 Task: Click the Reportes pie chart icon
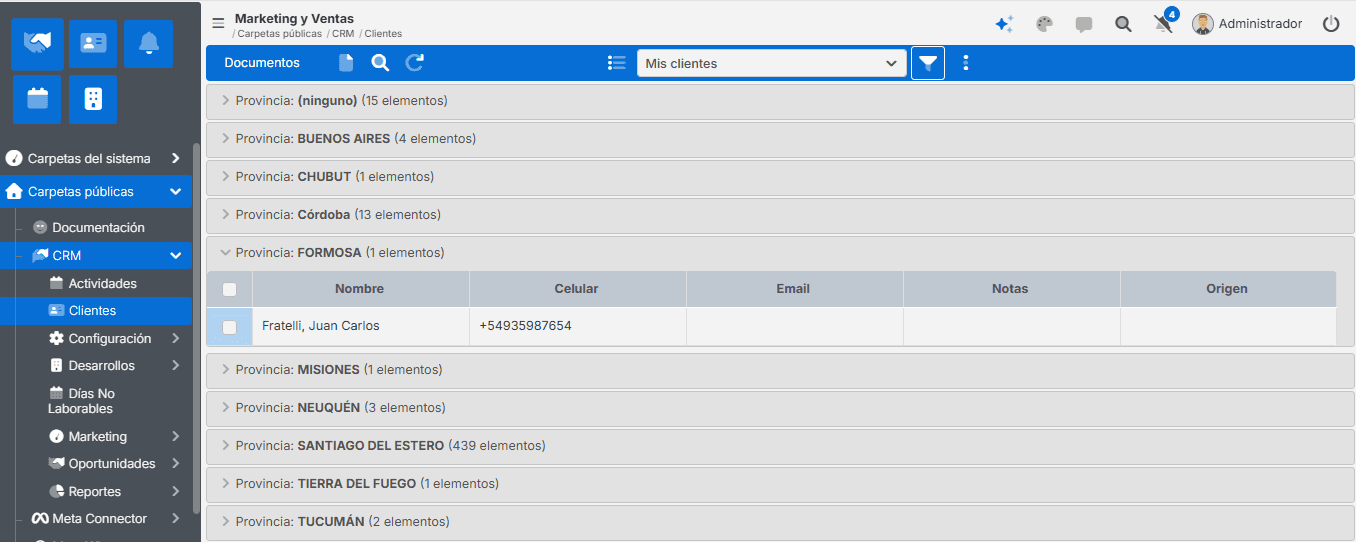pyautogui.click(x=57, y=492)
